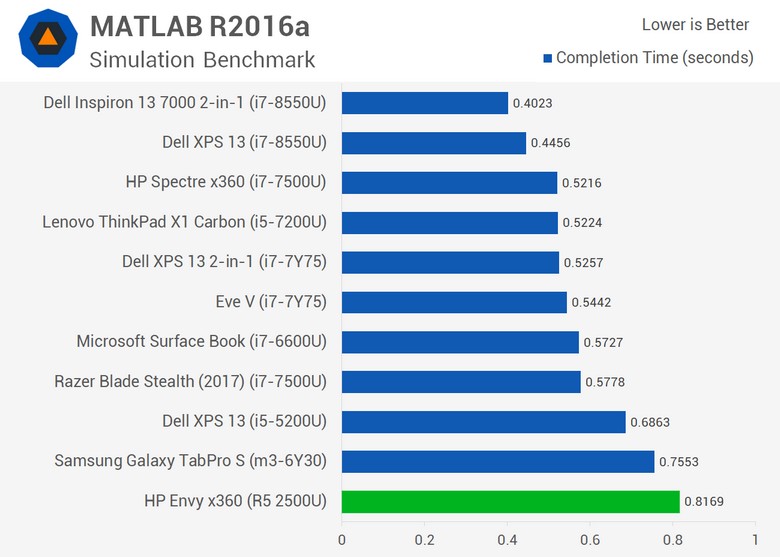
Task: Click the Razer Blade Stealth (2017) bar
Action: coord(461,382)
